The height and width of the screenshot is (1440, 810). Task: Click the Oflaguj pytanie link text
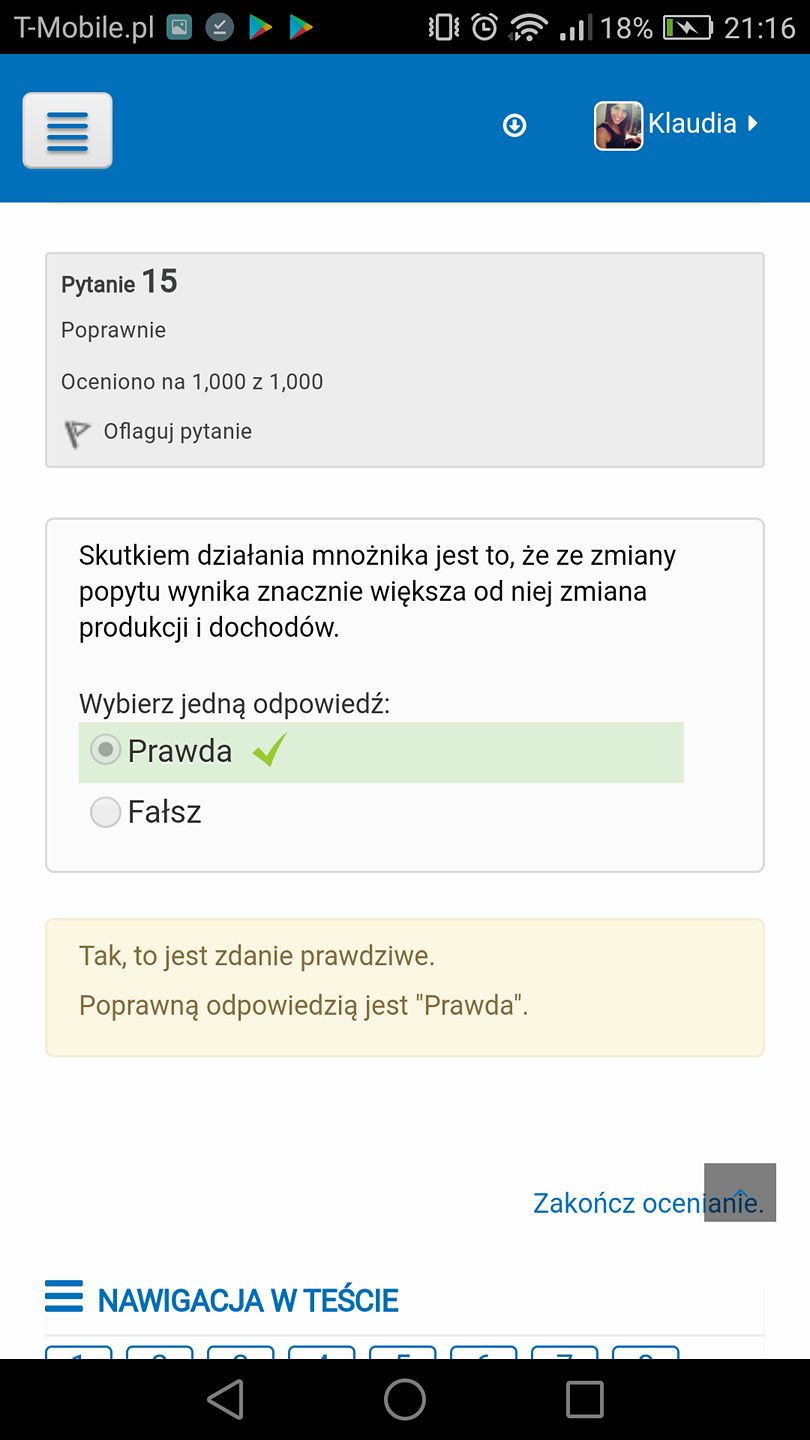coord(178,431)
